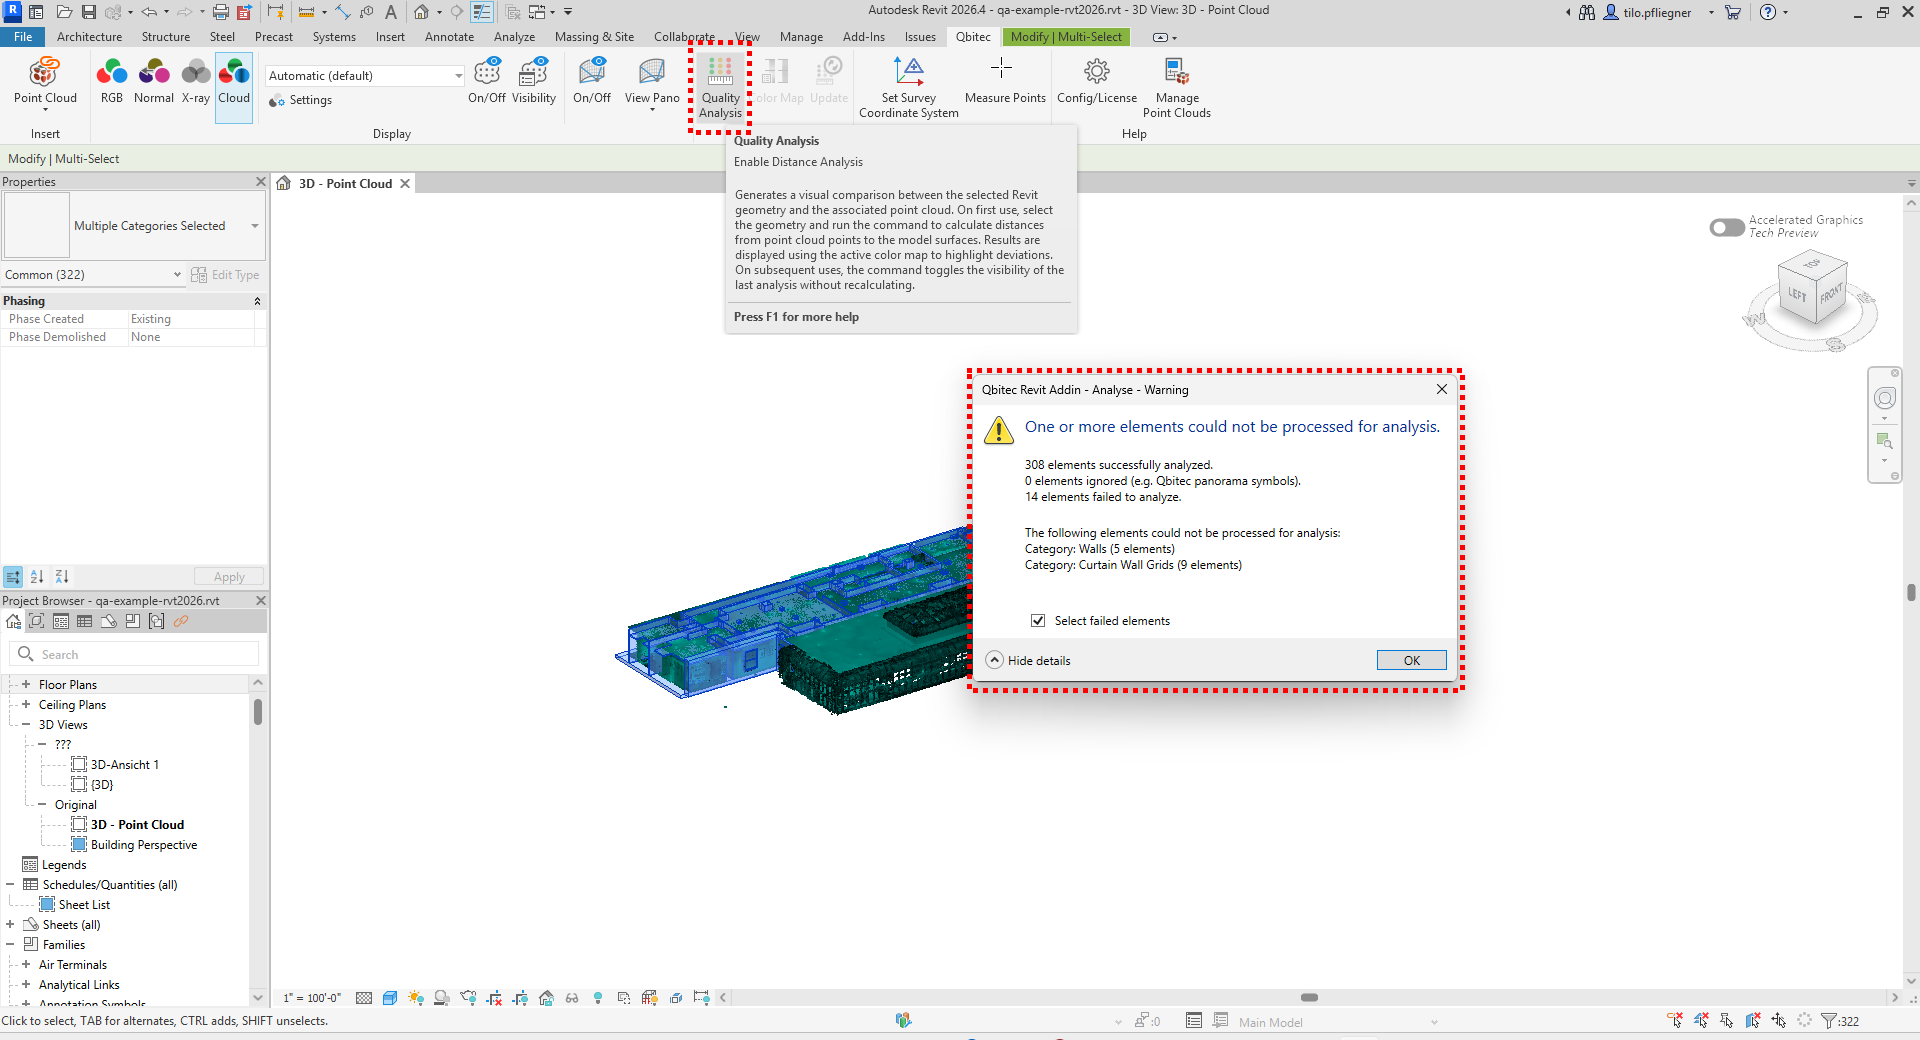The image size is (1920, 1040).
Task: Close the 3D - Point Cloud view tab
Action: 405,184
